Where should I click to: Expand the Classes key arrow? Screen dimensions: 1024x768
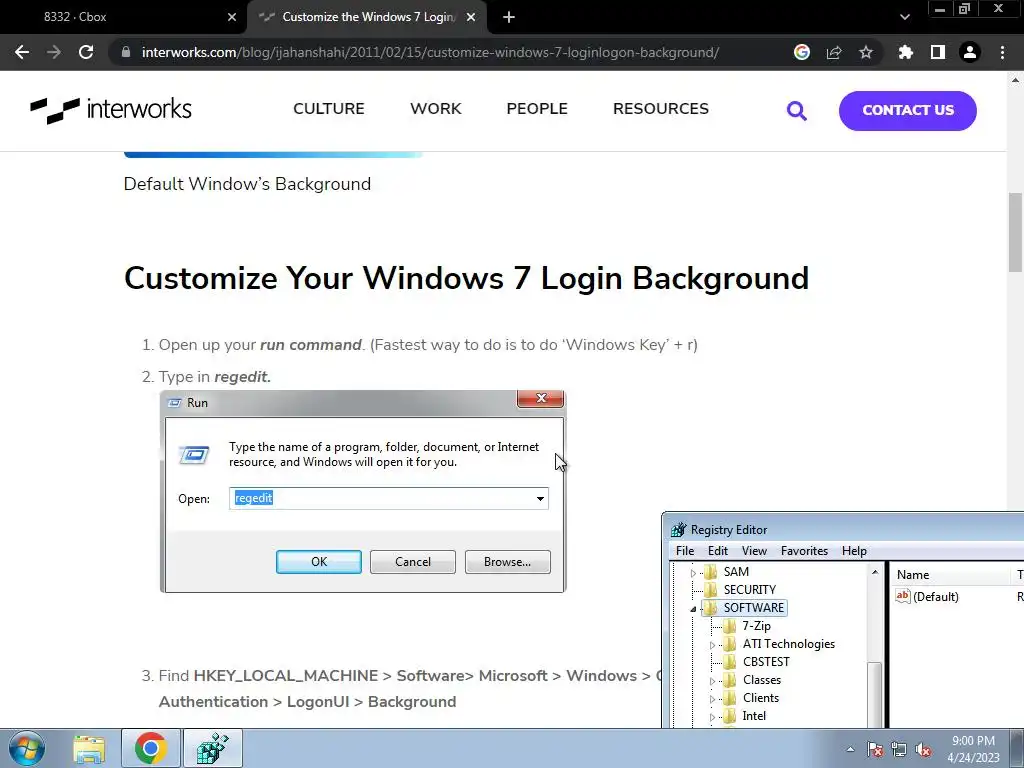[712, 681]
